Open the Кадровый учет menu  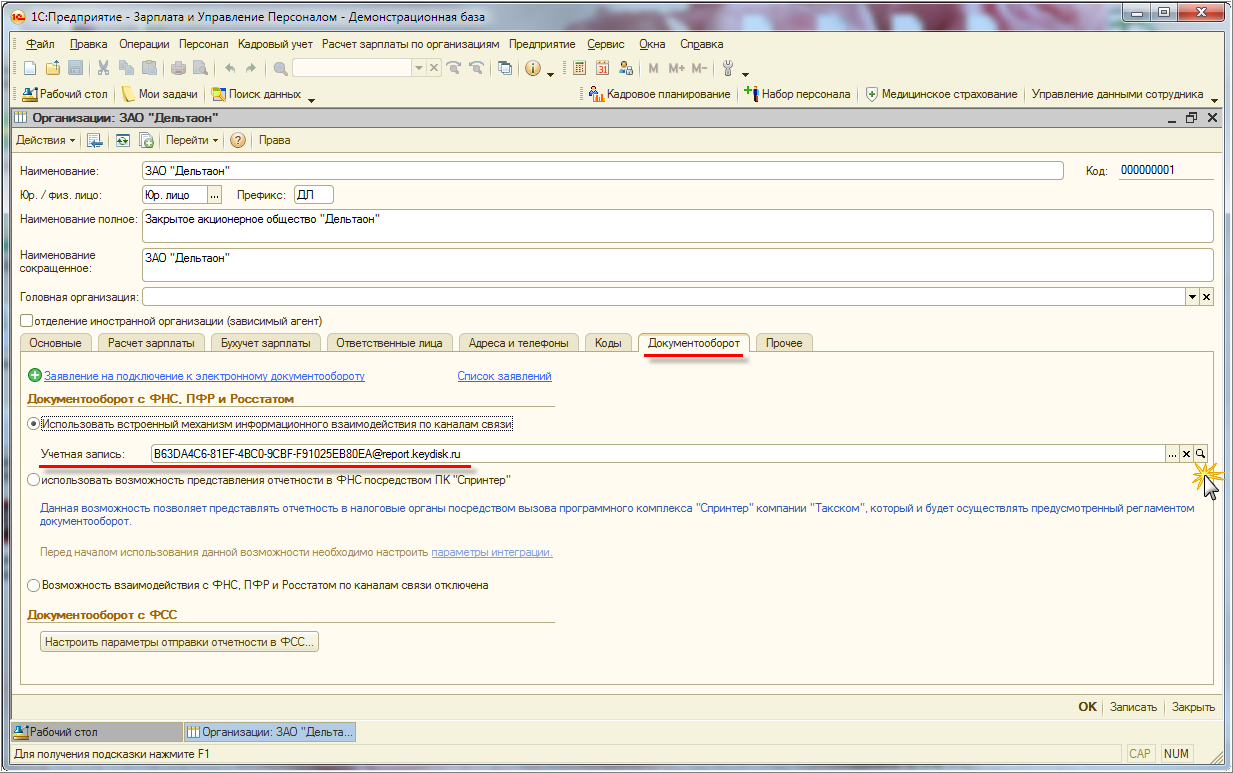click(x=276, y=44)
